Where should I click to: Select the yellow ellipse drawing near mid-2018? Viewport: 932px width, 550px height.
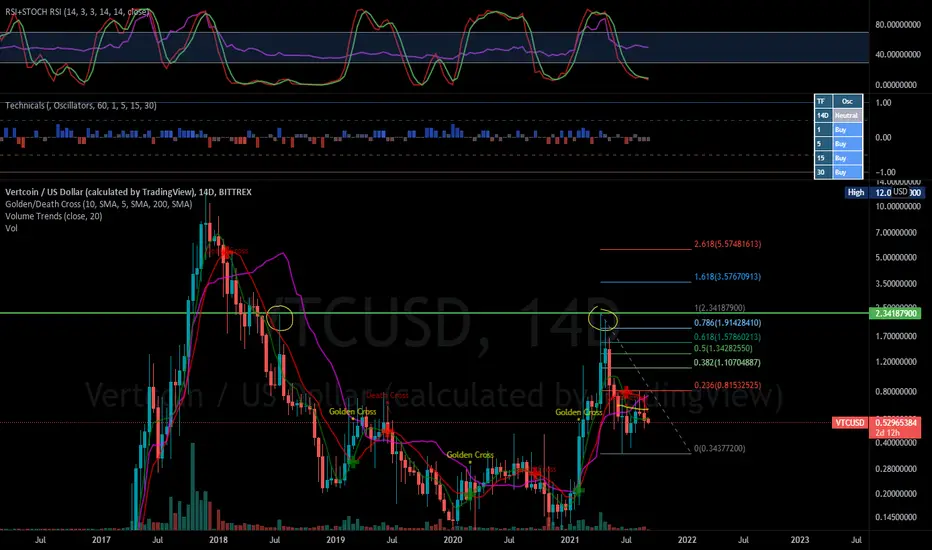coord(280,318)
